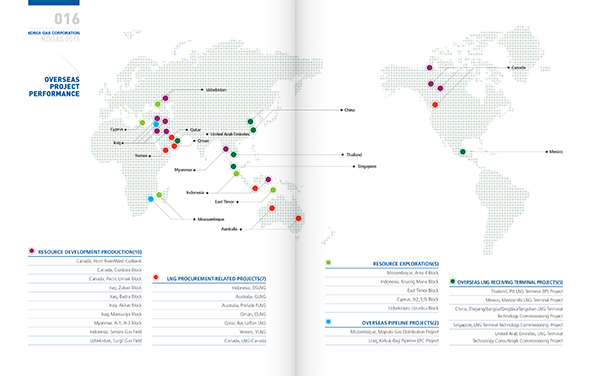591x376 pixels.
Task: Select the light green marker near Cyprus
Action: (142, 122)
